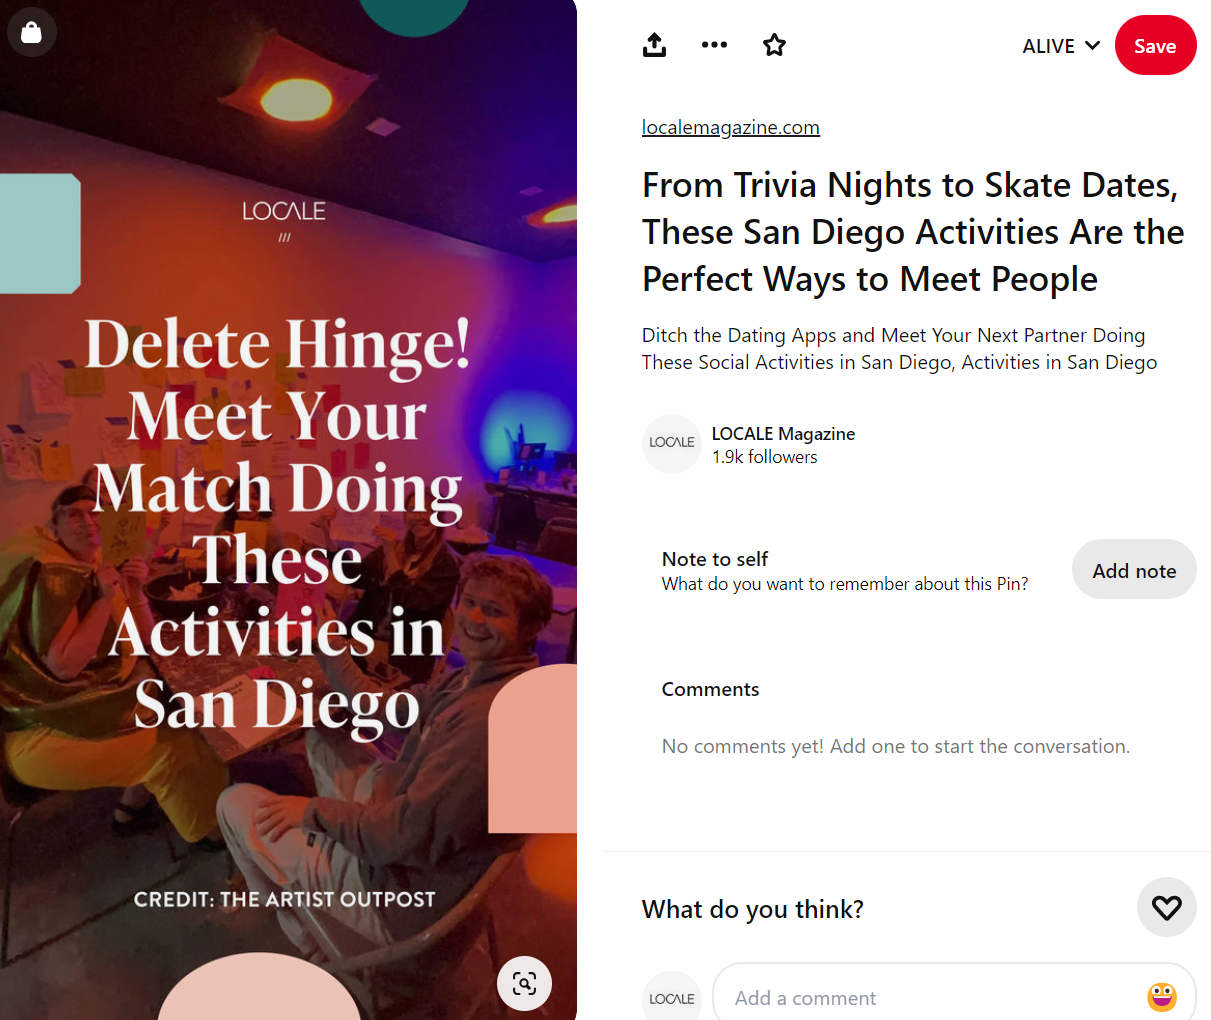Image resolution: width=1211 pixels, height=1020 pixels.
Task: Click the chevron next to ALIVE
Action: [1092, 46]
